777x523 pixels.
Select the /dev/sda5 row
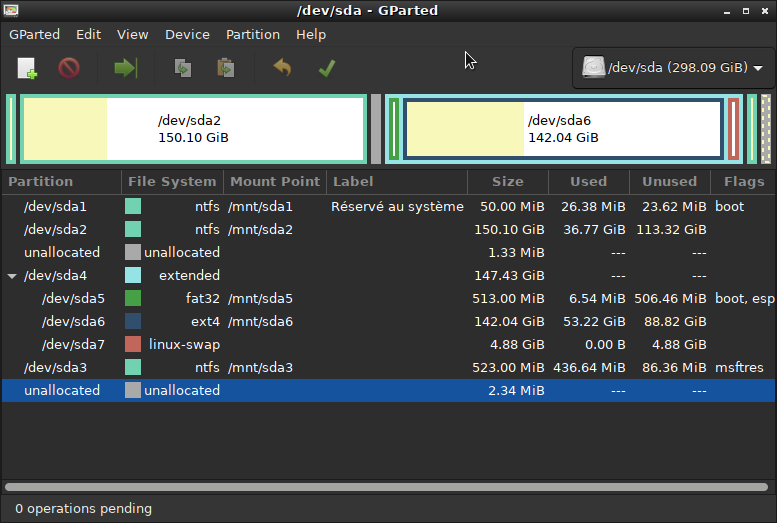[x=388, y=298]
